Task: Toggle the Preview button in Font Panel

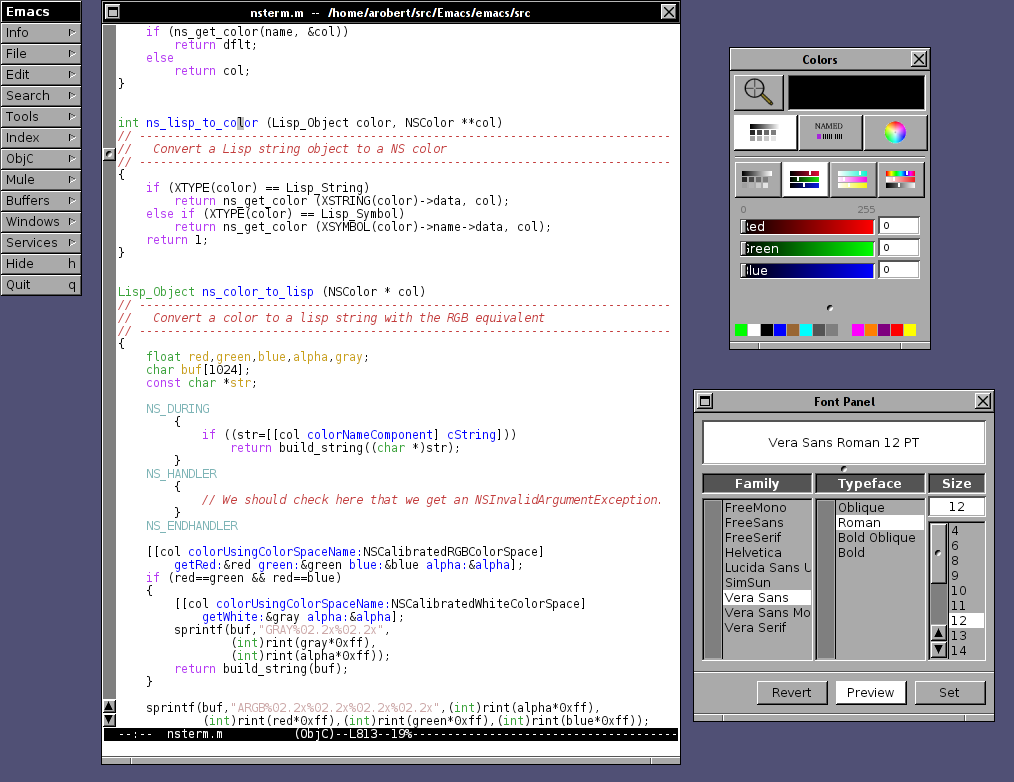Action: pos(870,692)
